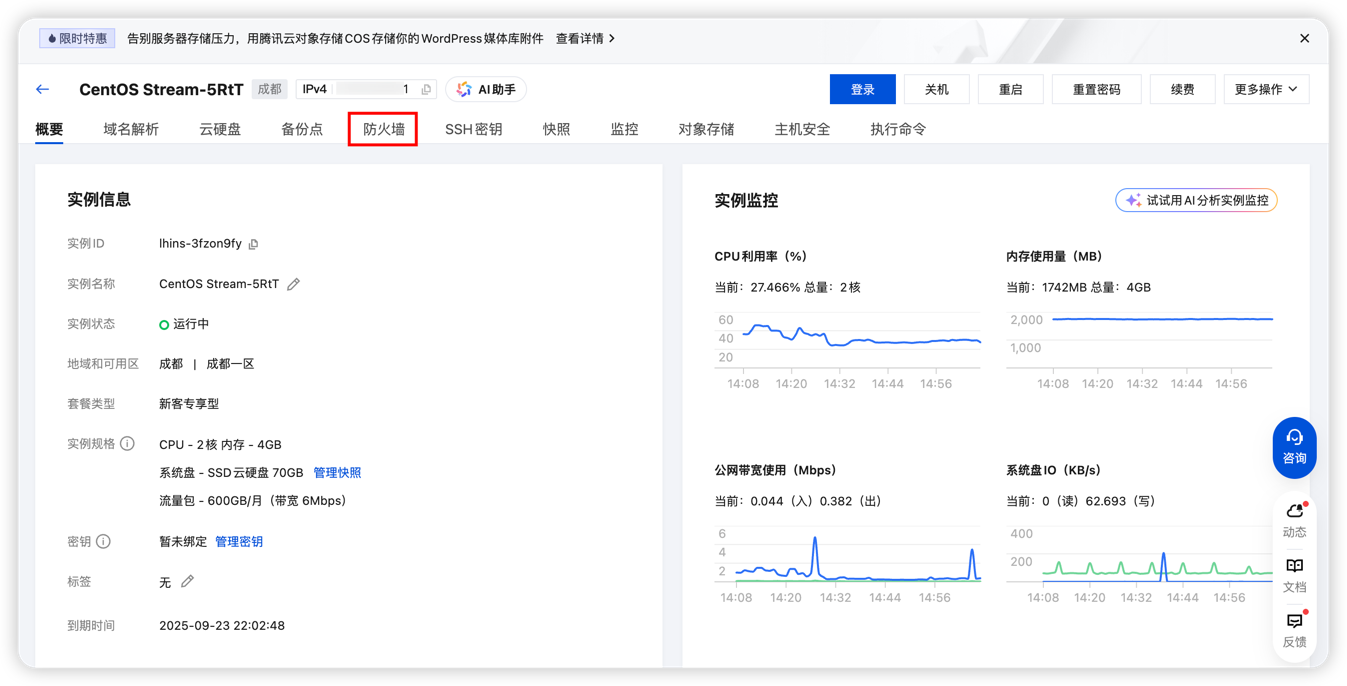
Task: Open the 监控 monitoring tab
Action: click(624, 128)
